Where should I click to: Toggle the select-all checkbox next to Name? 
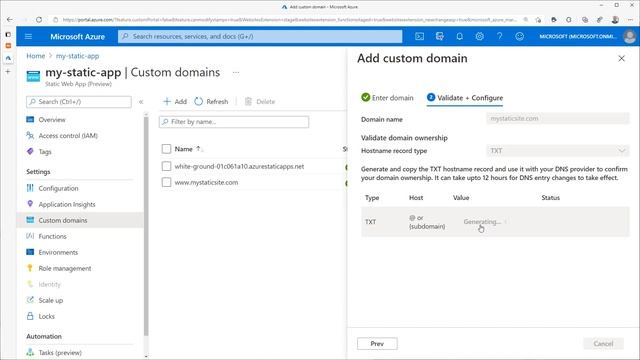(x=166, y=149)
